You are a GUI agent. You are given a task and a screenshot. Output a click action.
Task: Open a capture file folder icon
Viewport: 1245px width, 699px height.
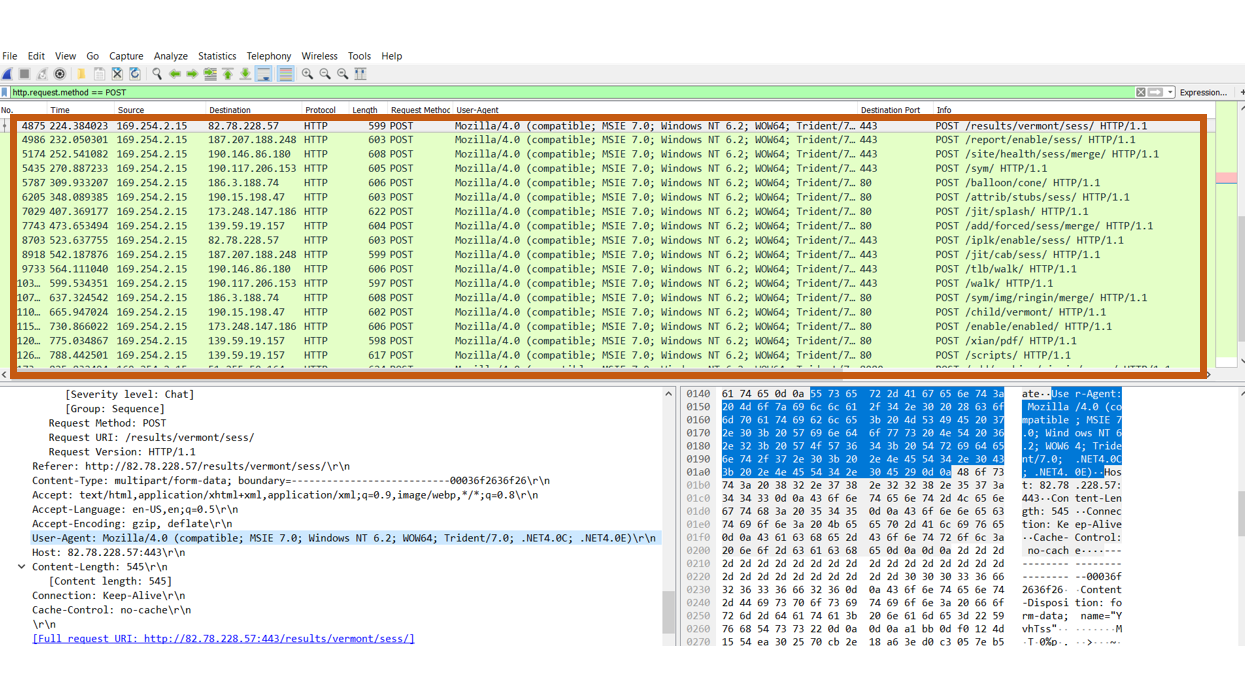pos(81,74)
